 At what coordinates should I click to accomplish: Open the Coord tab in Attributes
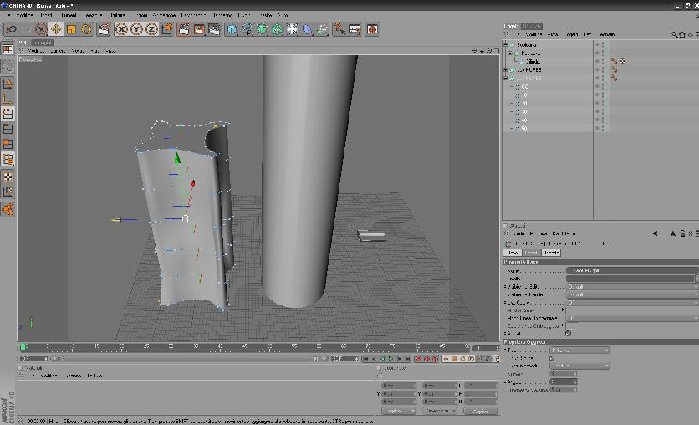pyautogui.click(x=531, y=252)
